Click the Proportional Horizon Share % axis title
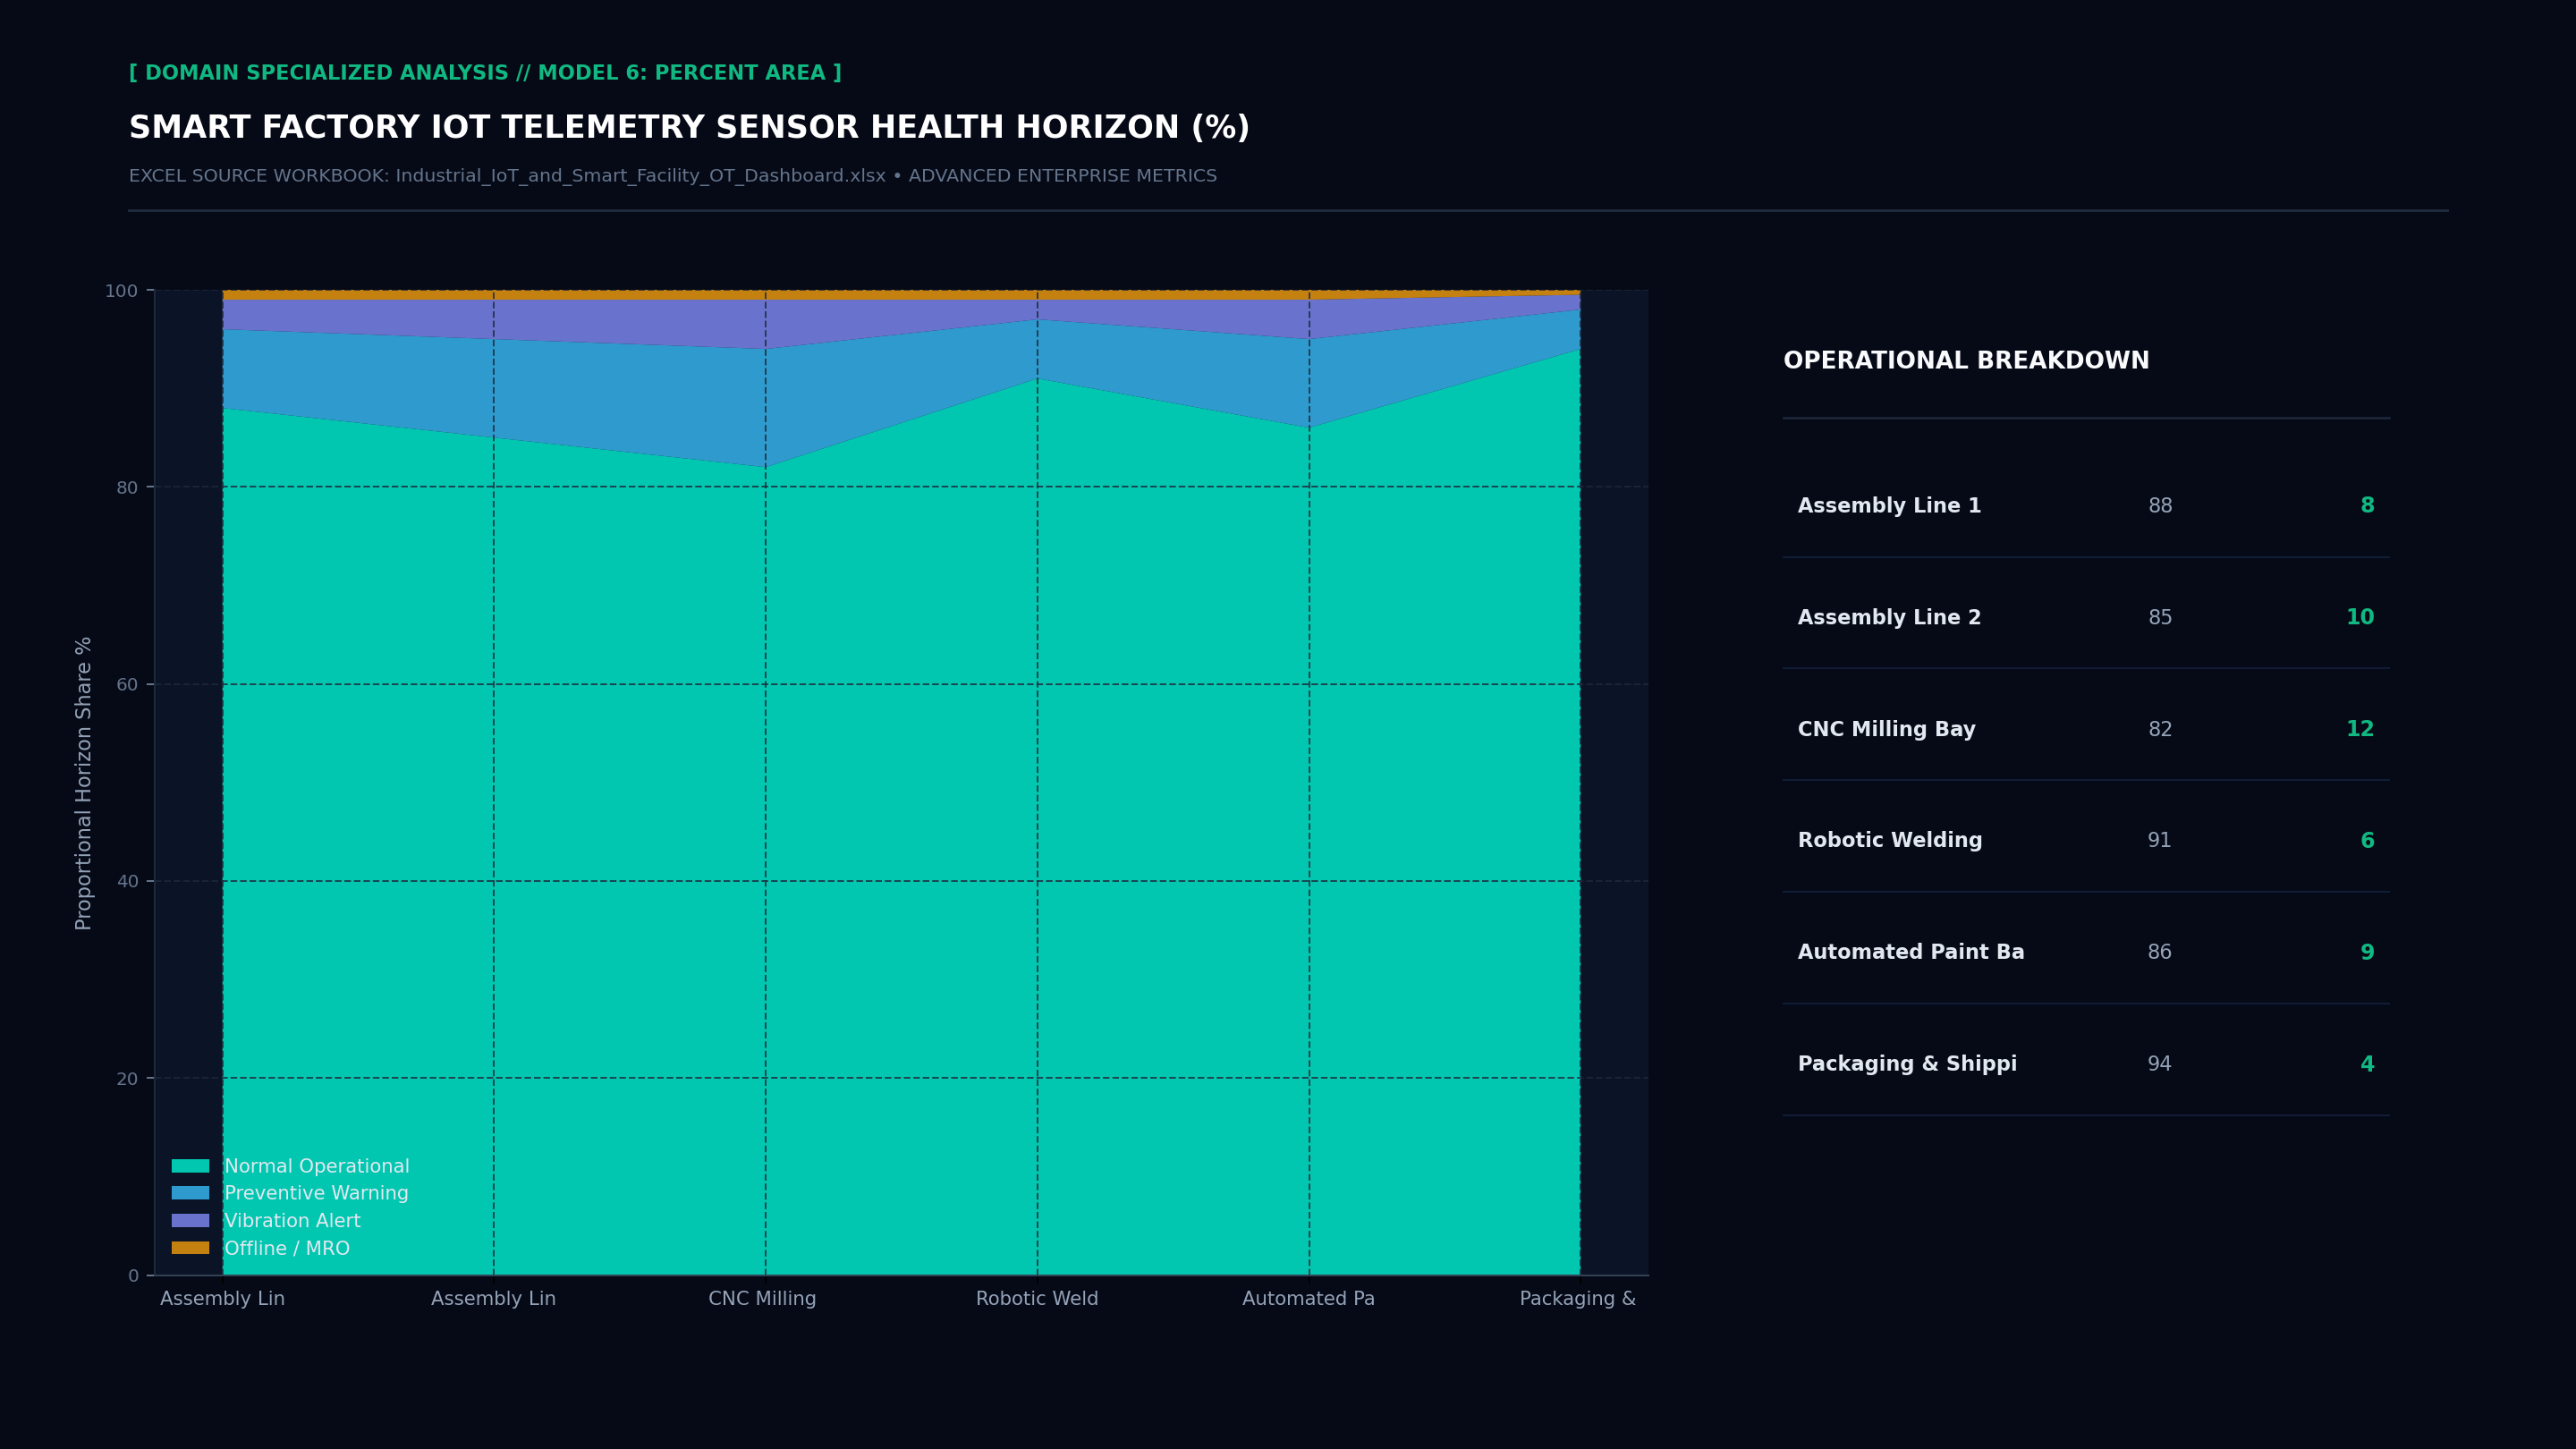This screenshot has width=2576, height=1449. pyautogui.click(x=84, y=783)
